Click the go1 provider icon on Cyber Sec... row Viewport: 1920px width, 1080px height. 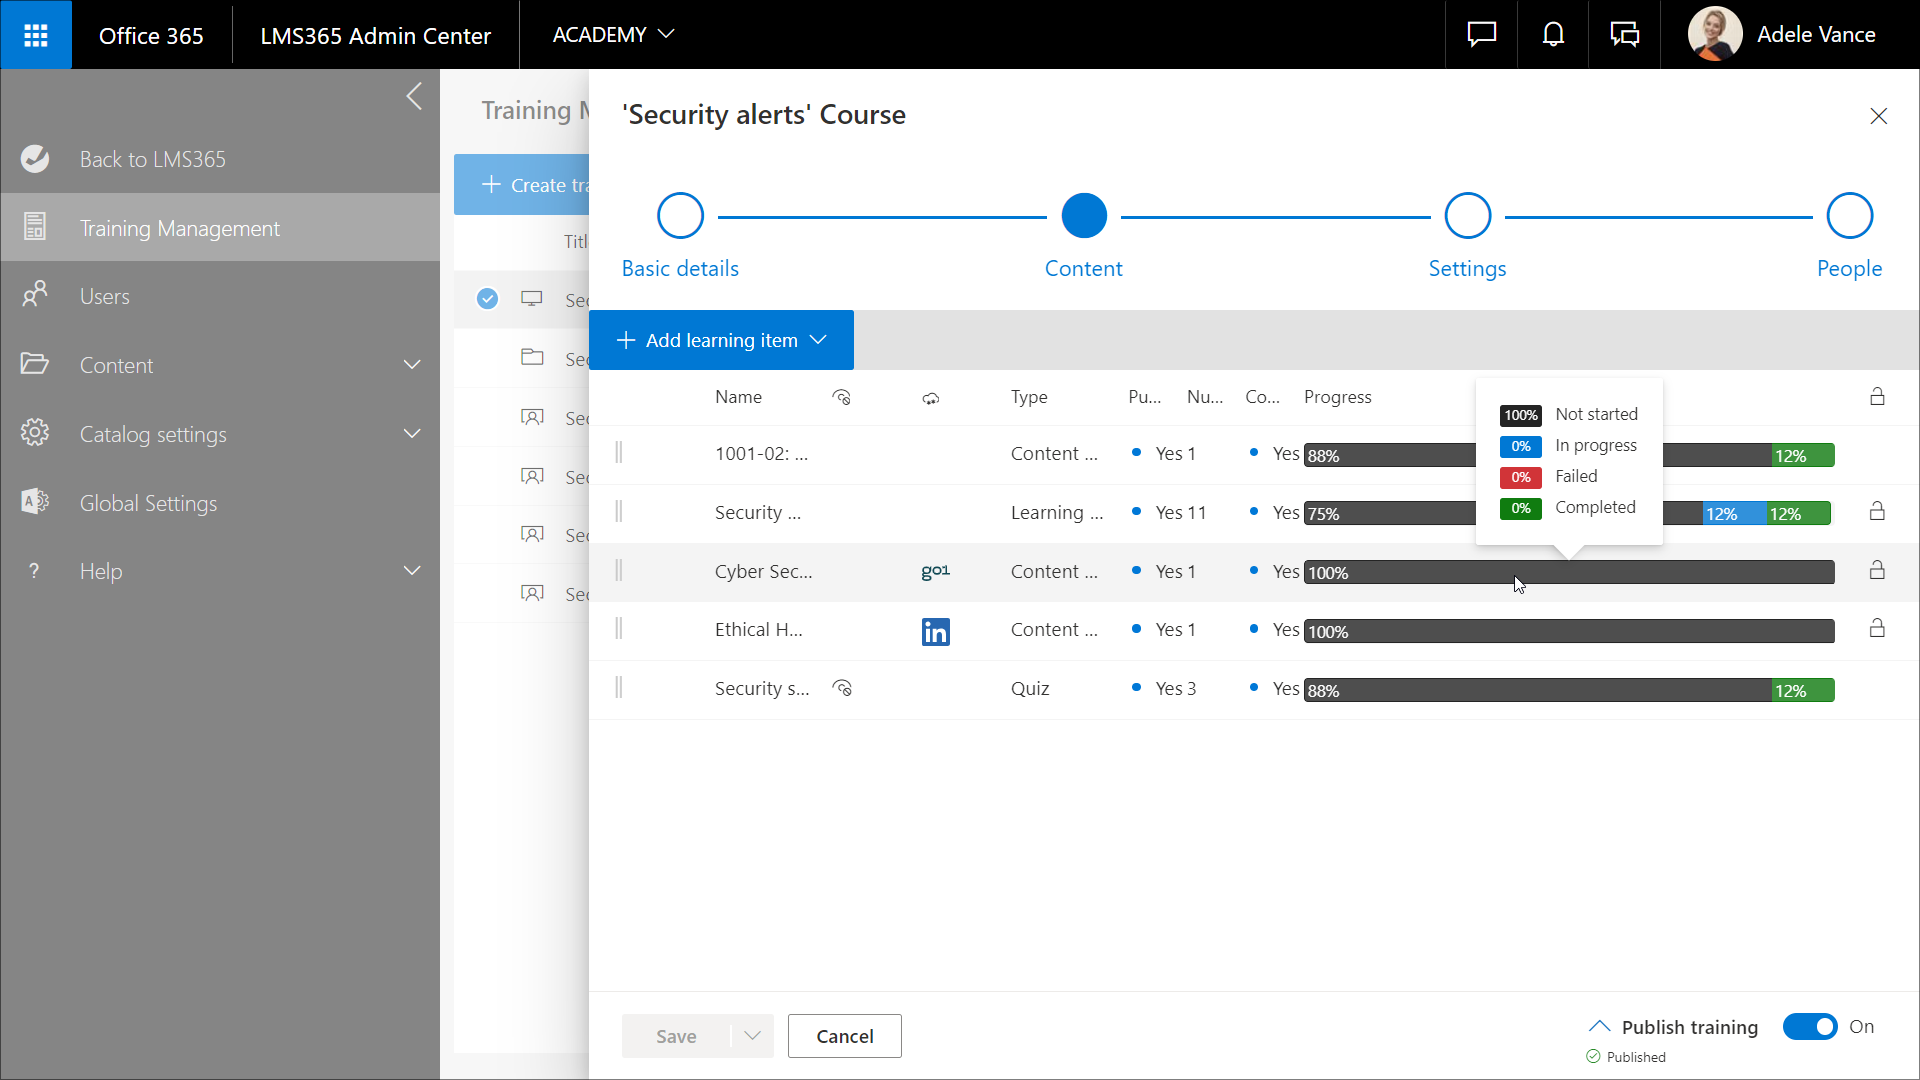(935, 572)
